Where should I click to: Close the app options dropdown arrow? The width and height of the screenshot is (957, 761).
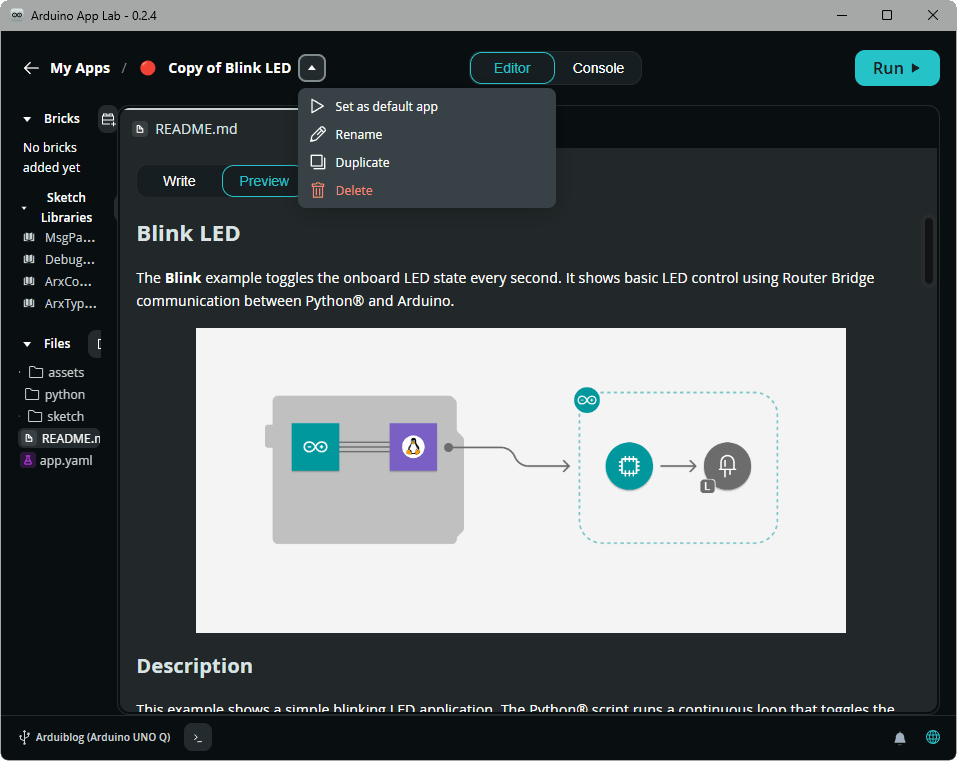[x=312, y=68]
